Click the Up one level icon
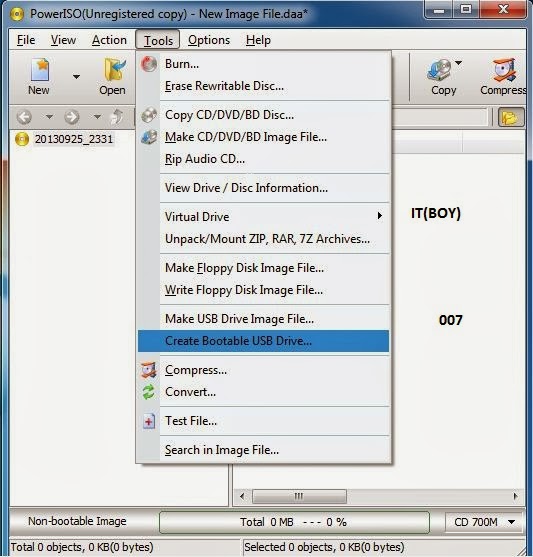The height and width of the screenshot is (557, 533). click(x=117, y=117)
